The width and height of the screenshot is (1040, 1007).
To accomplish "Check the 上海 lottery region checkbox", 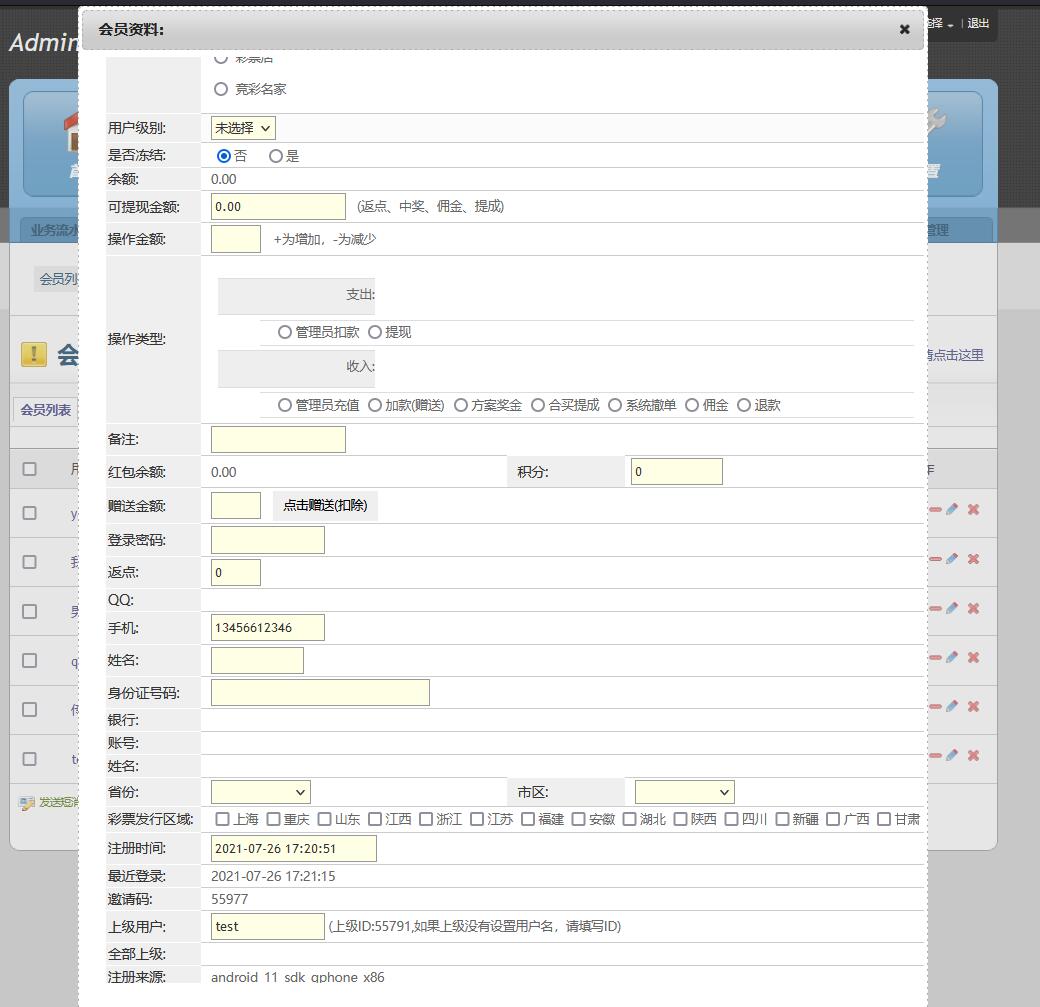I will [x=223, y=819].
